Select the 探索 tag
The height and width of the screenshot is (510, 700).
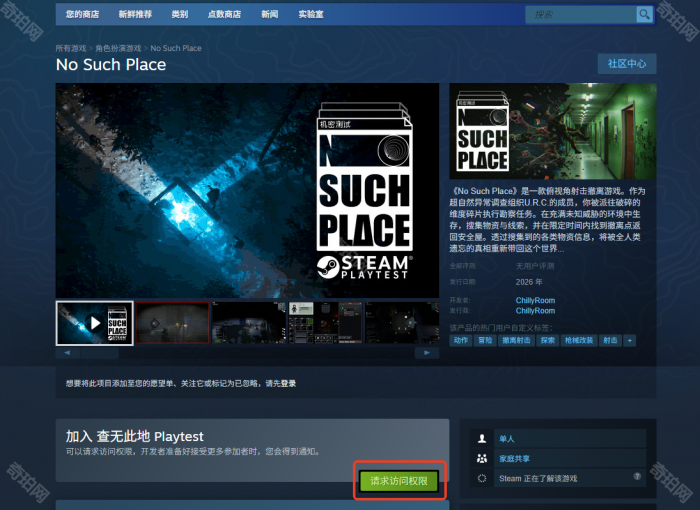click(x=548, y=340)
